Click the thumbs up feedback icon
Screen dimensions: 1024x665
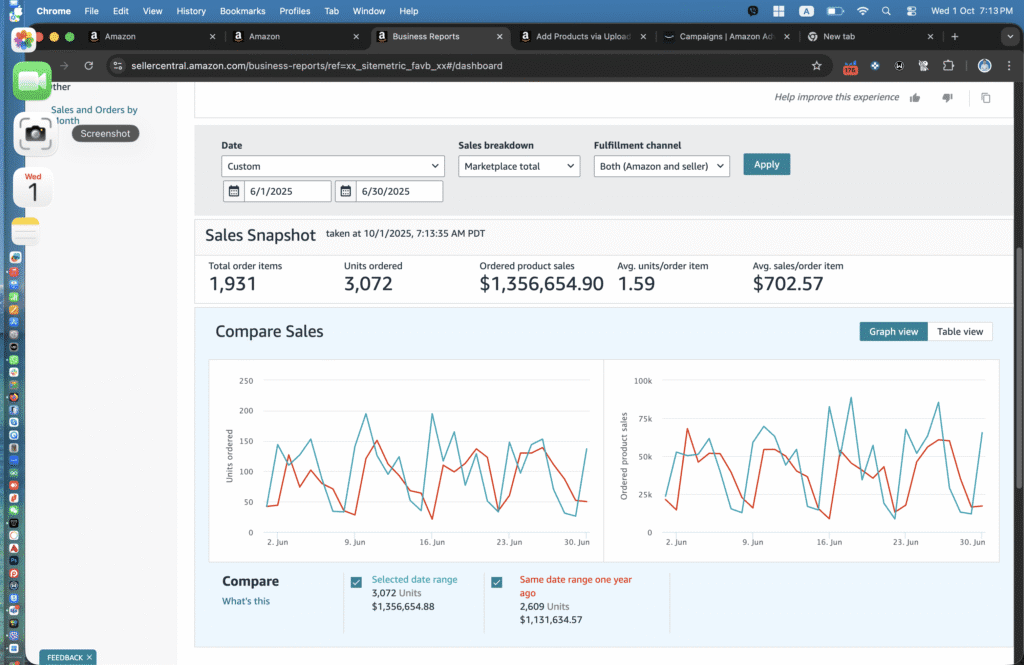tap(914, 97)
